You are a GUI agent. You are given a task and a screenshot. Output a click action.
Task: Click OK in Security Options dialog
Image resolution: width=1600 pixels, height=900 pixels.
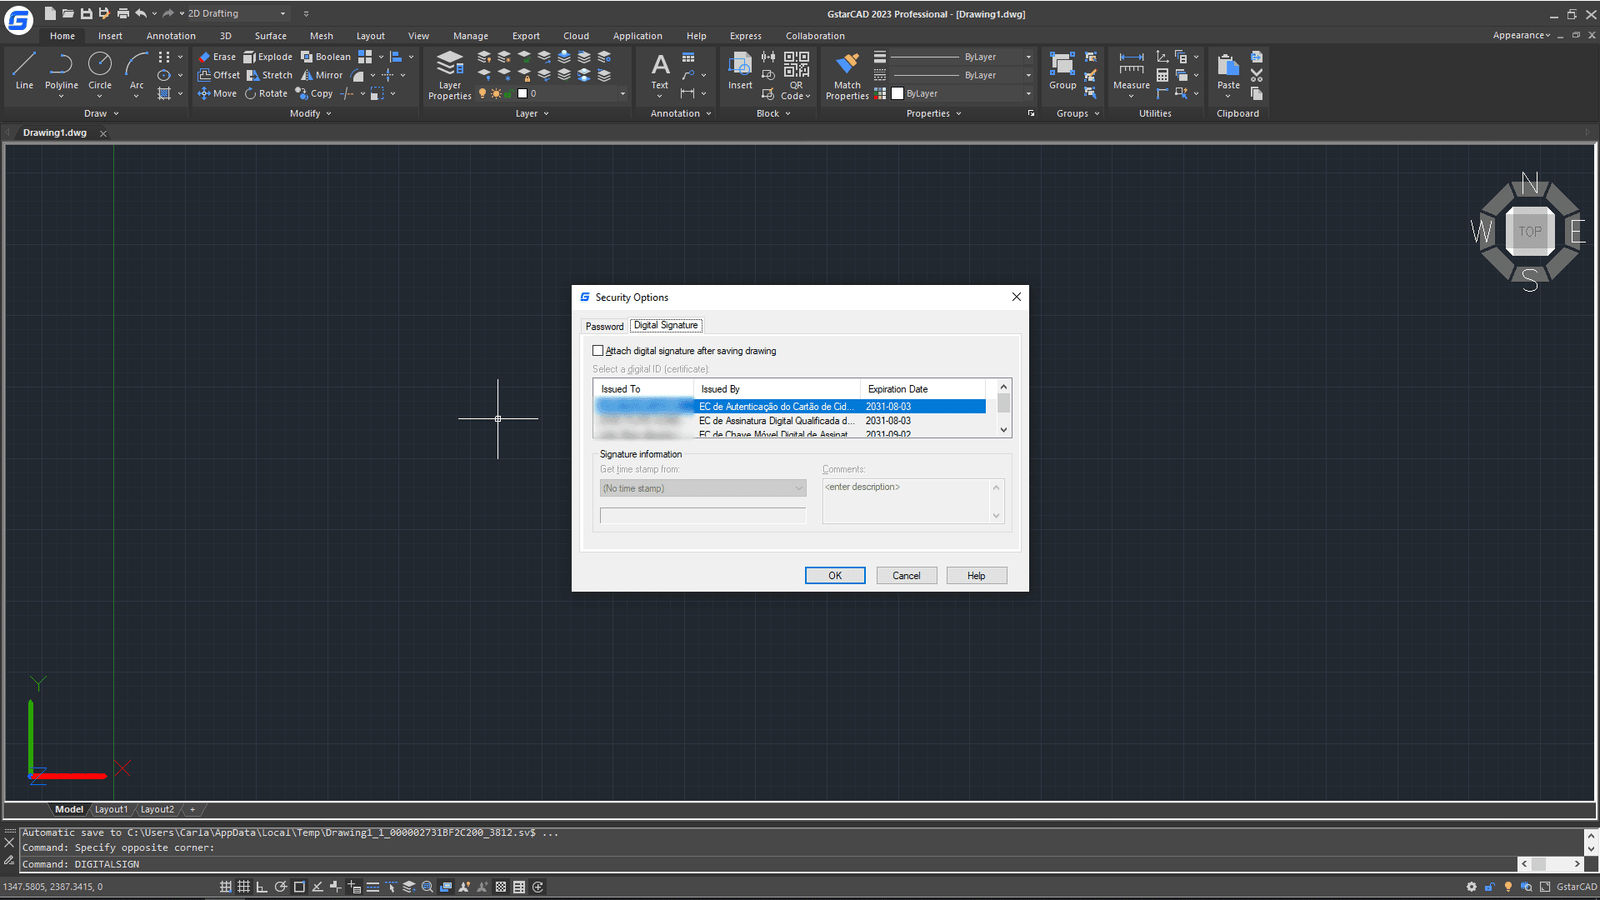[x=834, y=576]
